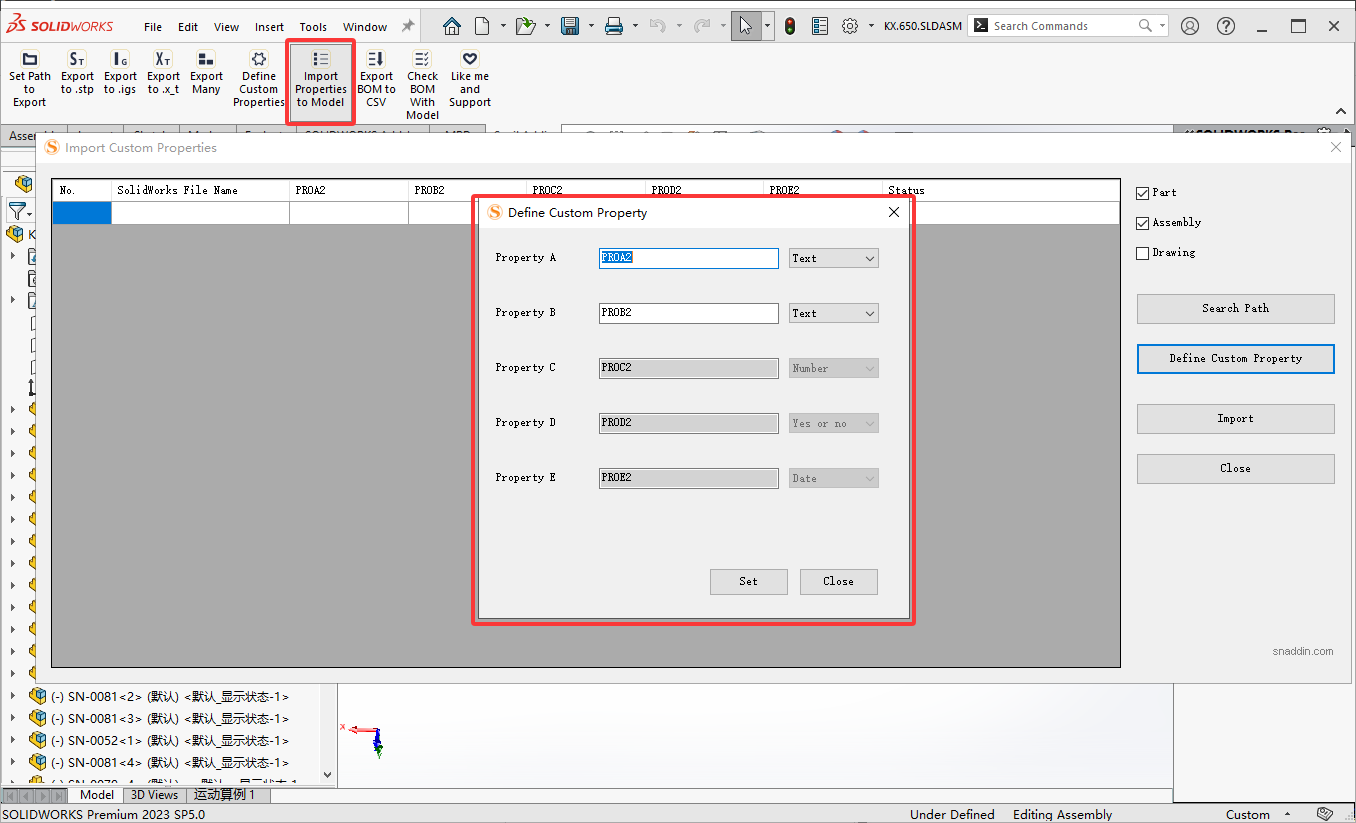The image size is (1356, 823).
Task: Open the File menu
Action: [x=153, y=27]
